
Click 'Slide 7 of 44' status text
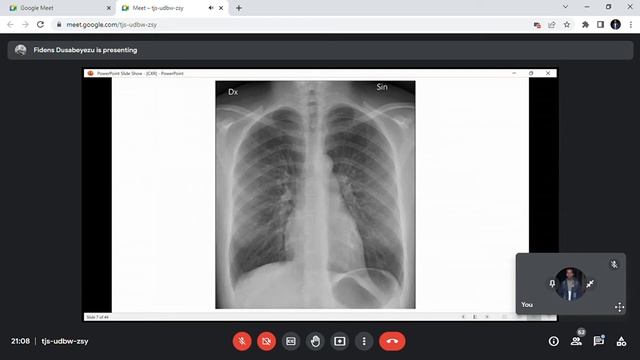pos(98,317)
